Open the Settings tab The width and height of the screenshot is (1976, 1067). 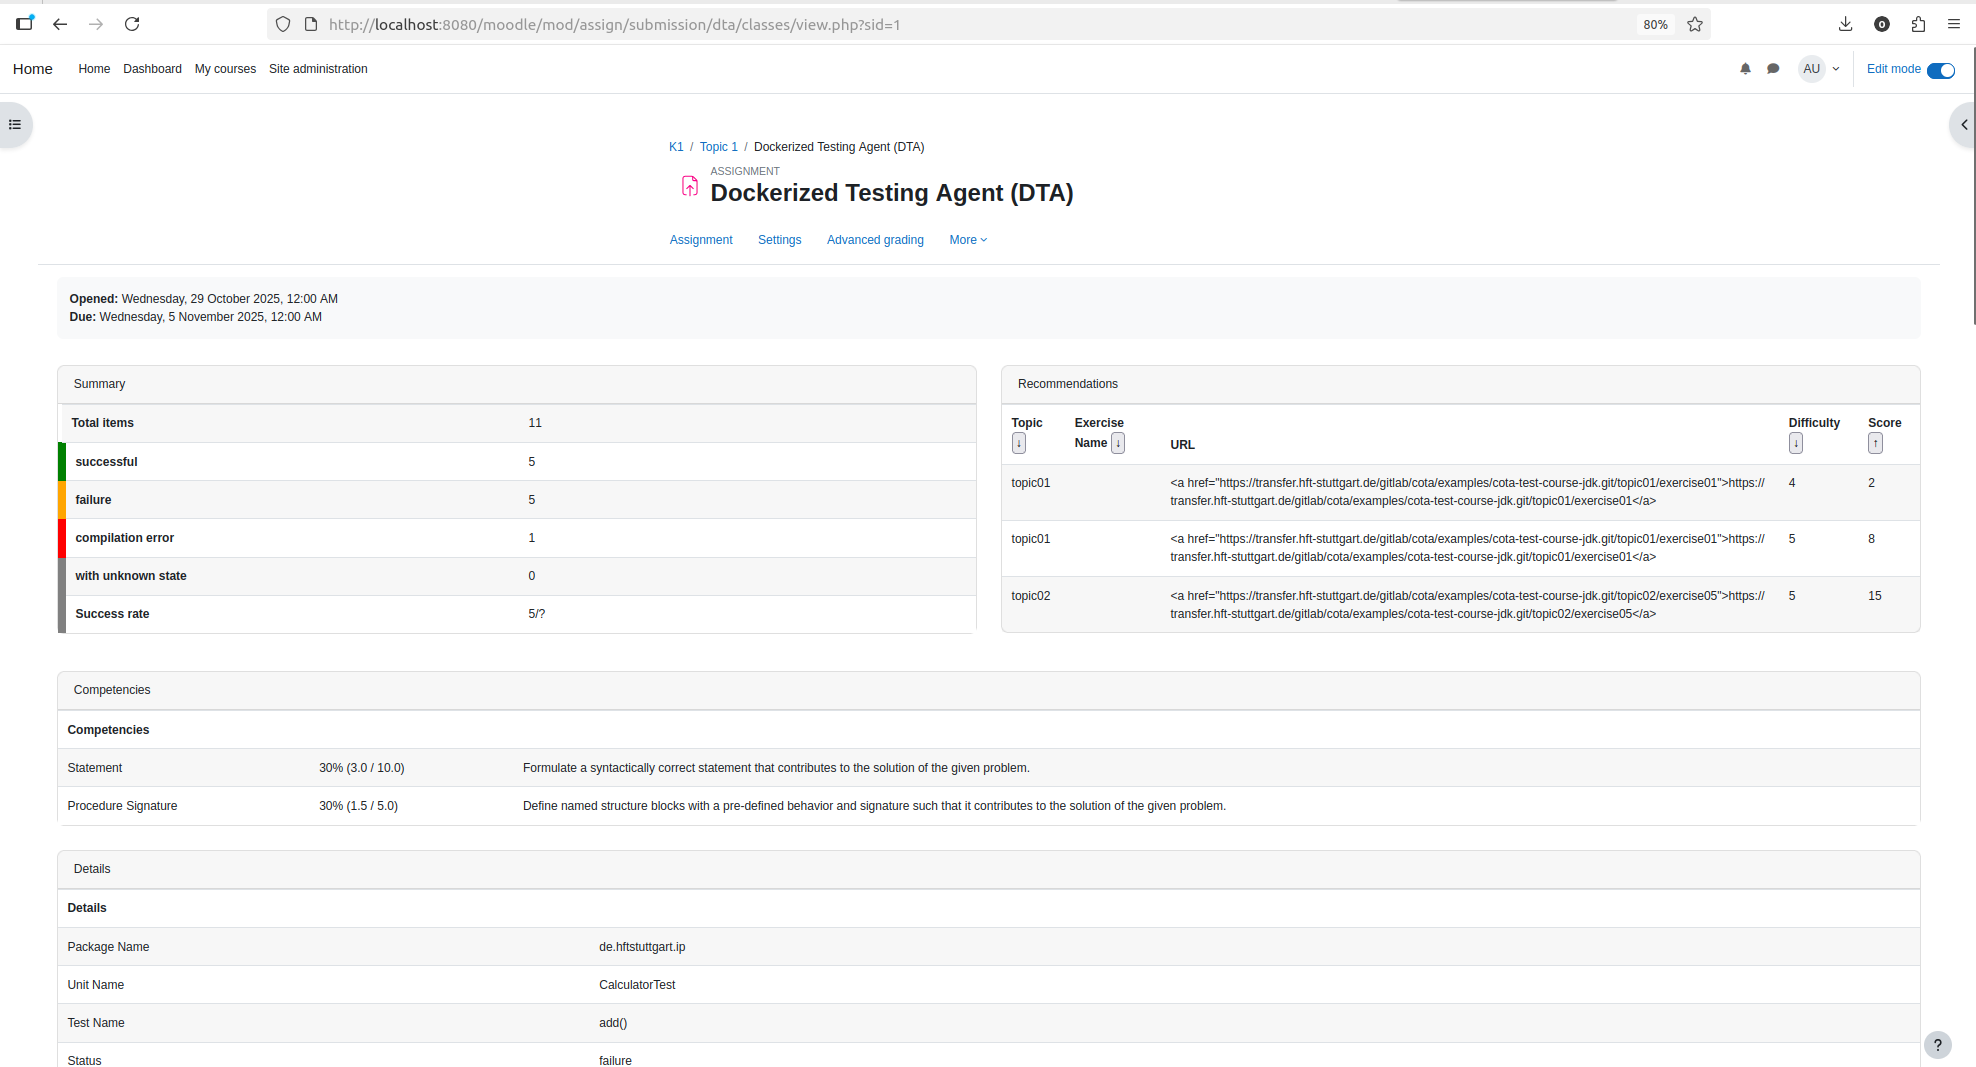pos(780,240)
